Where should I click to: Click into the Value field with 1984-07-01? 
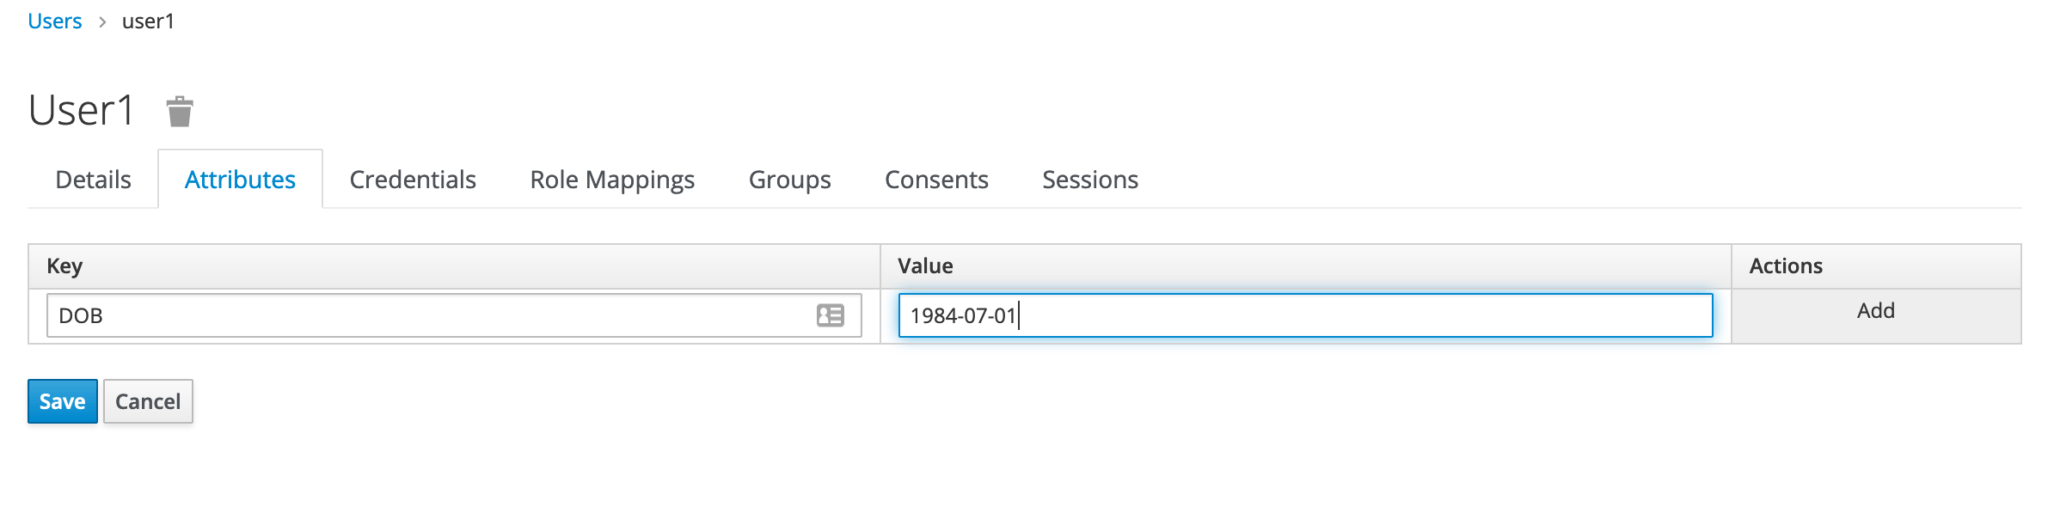[x=1305, y=316]
